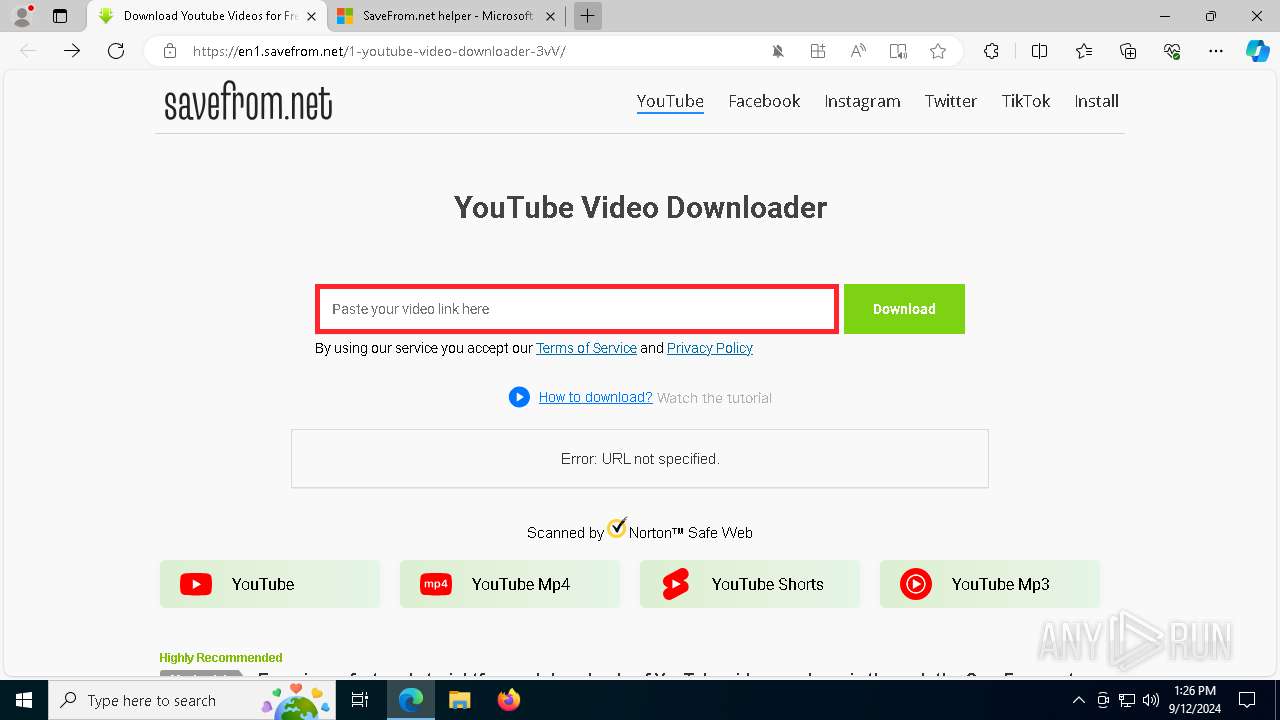The width and height of the screenshot is (1280, 720).
Task: Open the TikTok navigation item
Action: coord(1026,101)
